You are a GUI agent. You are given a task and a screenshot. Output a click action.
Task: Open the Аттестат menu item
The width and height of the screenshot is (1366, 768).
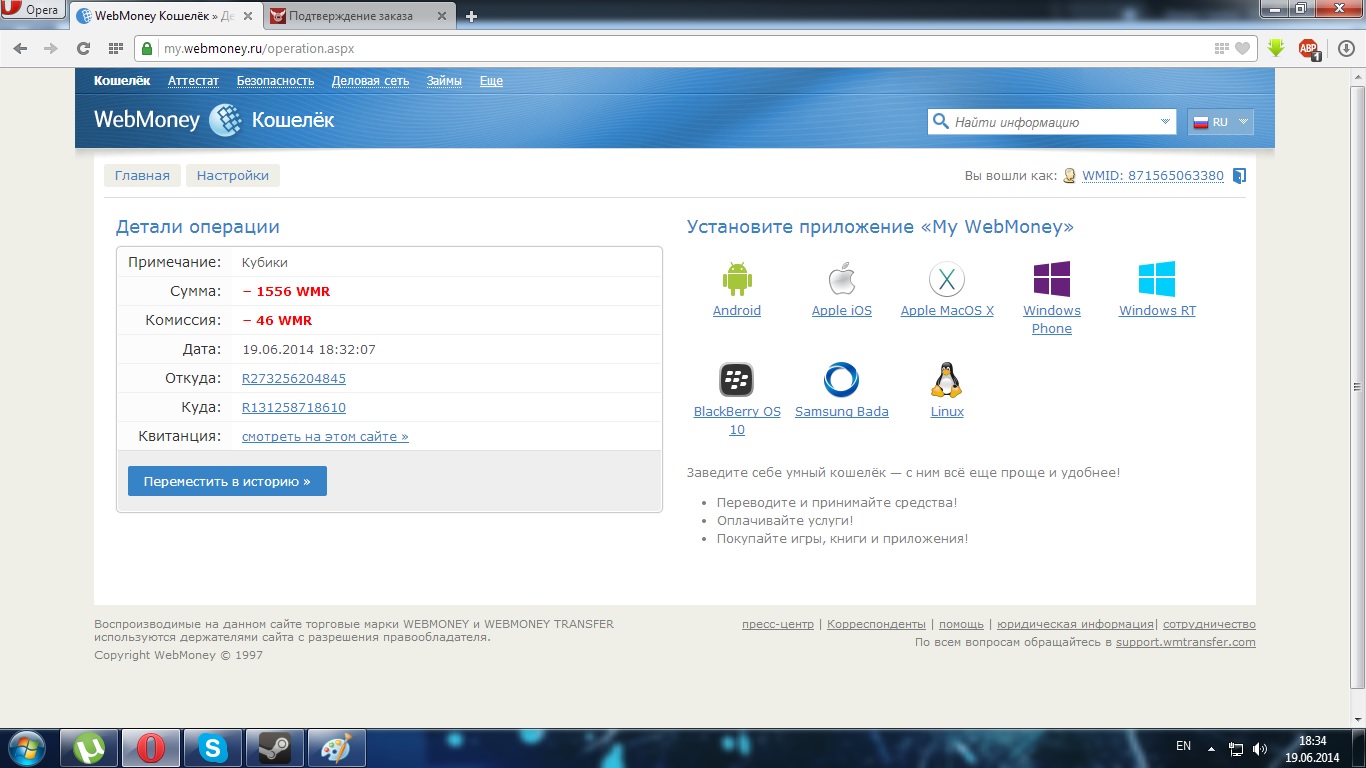[193, 81]
